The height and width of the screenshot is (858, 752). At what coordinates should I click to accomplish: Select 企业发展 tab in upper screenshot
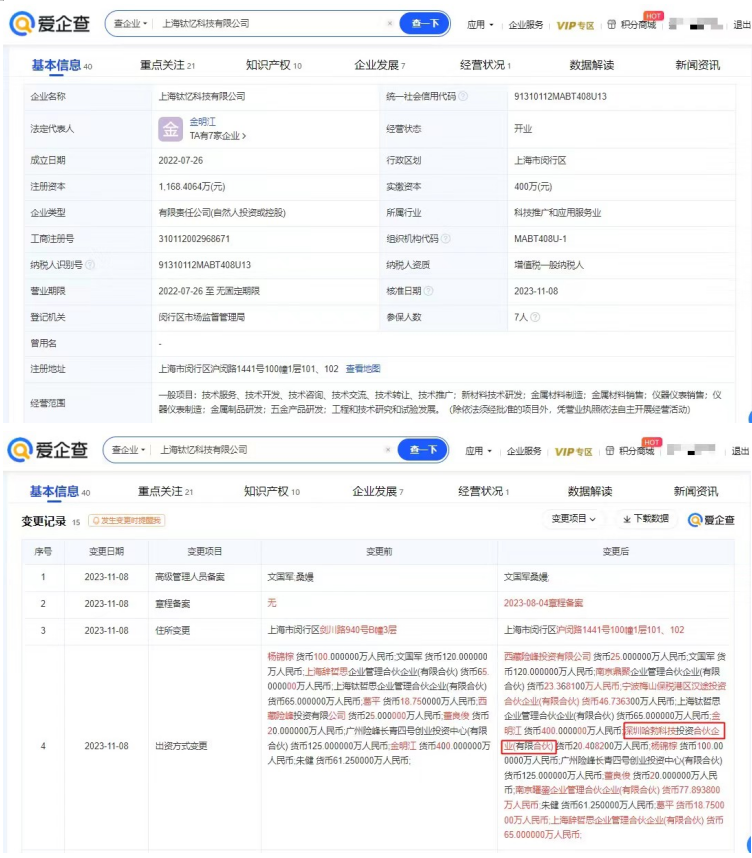[x=379, y=65]
